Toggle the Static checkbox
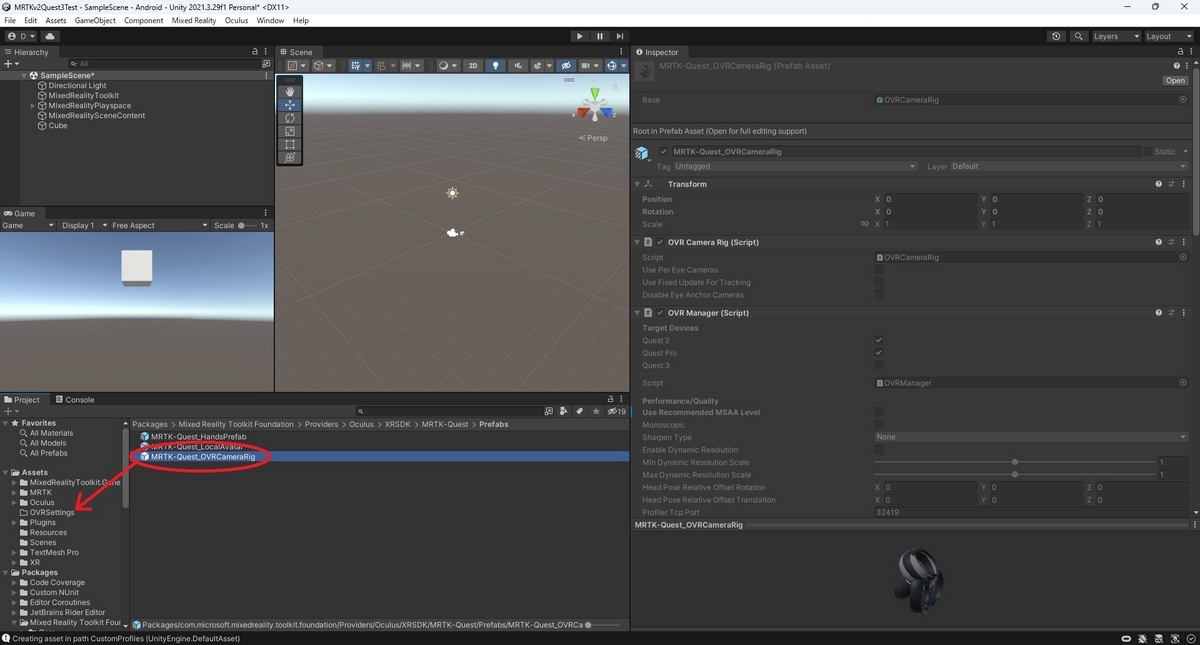 [x=1148, y=152]
